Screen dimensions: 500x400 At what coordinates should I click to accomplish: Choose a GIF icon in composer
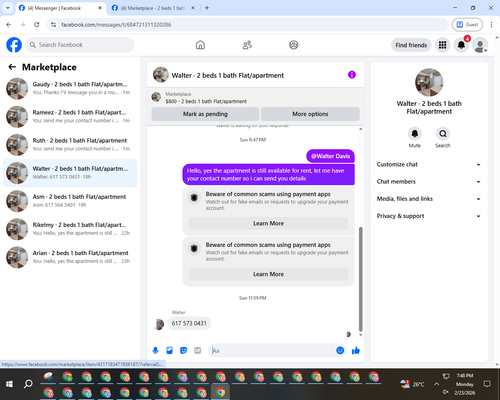[198, 350]
